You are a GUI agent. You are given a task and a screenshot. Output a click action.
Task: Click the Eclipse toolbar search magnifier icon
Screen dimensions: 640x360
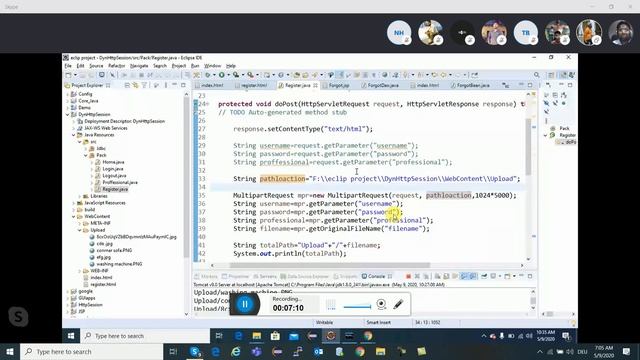(536, 75)
